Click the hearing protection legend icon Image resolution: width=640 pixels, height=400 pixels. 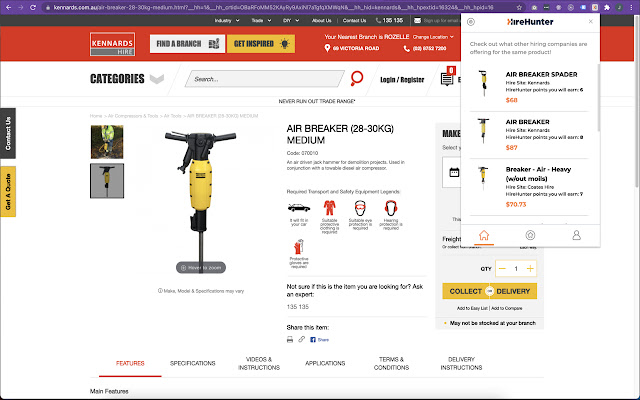click(391, 208)
